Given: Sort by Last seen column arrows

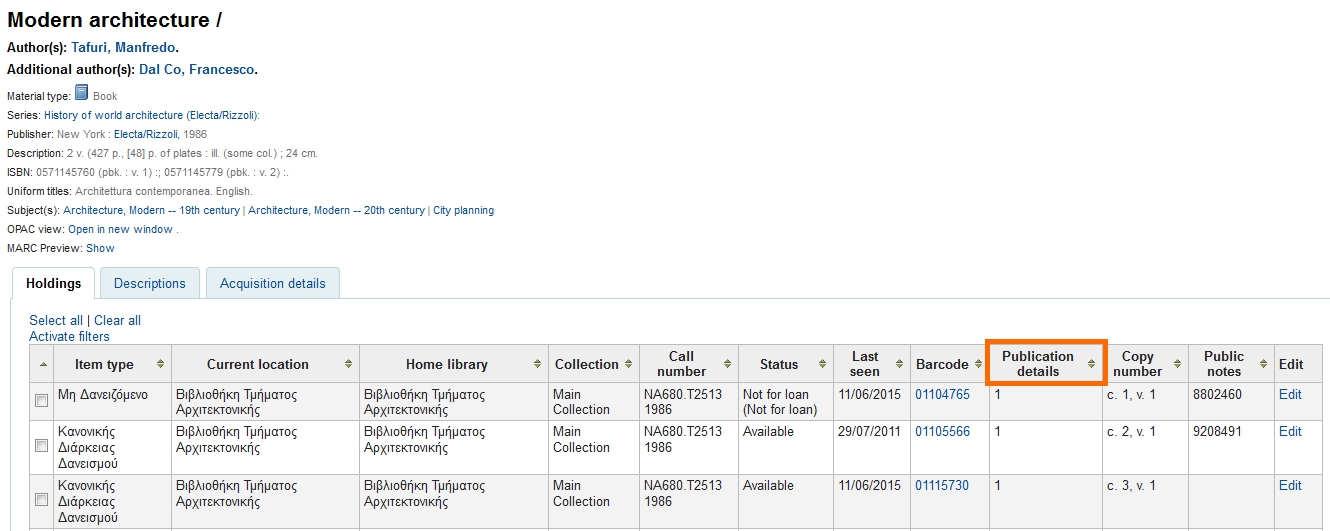Looking at the screenshot, I should tap(900, 365).
